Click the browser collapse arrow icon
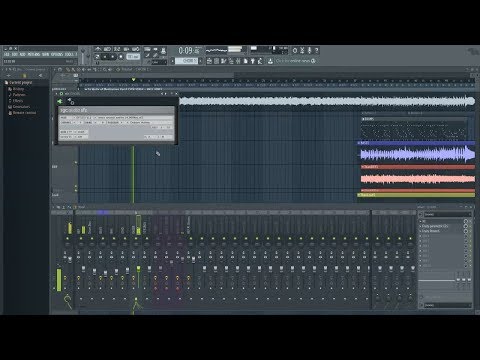 (41, 76)
